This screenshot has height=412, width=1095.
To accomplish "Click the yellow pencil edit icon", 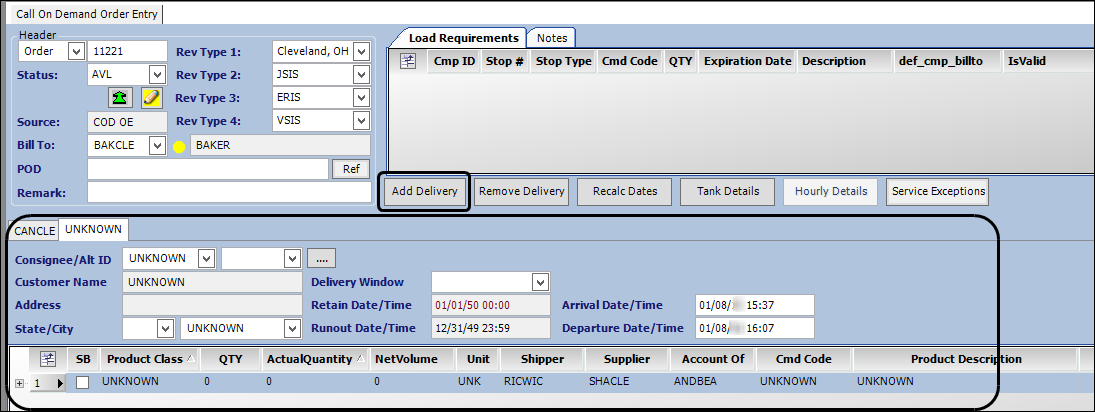I will click(150, 97).
